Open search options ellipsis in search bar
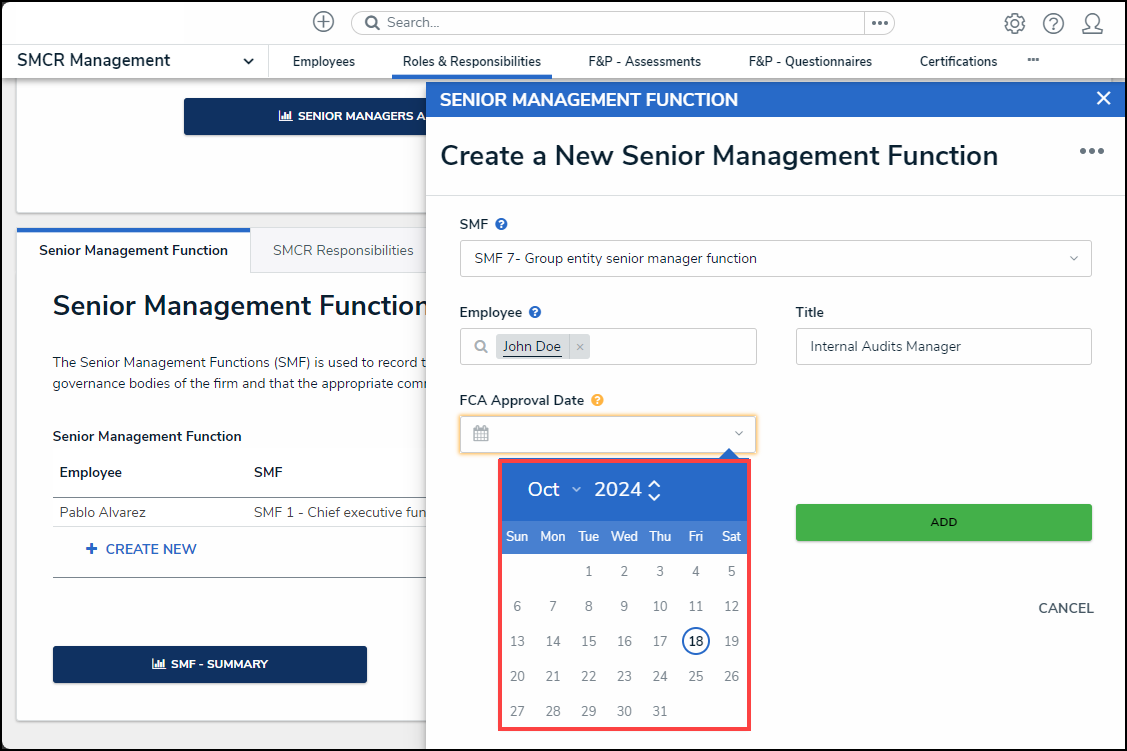Screen dimensions: 1127x751 click(x=879, y=22)
